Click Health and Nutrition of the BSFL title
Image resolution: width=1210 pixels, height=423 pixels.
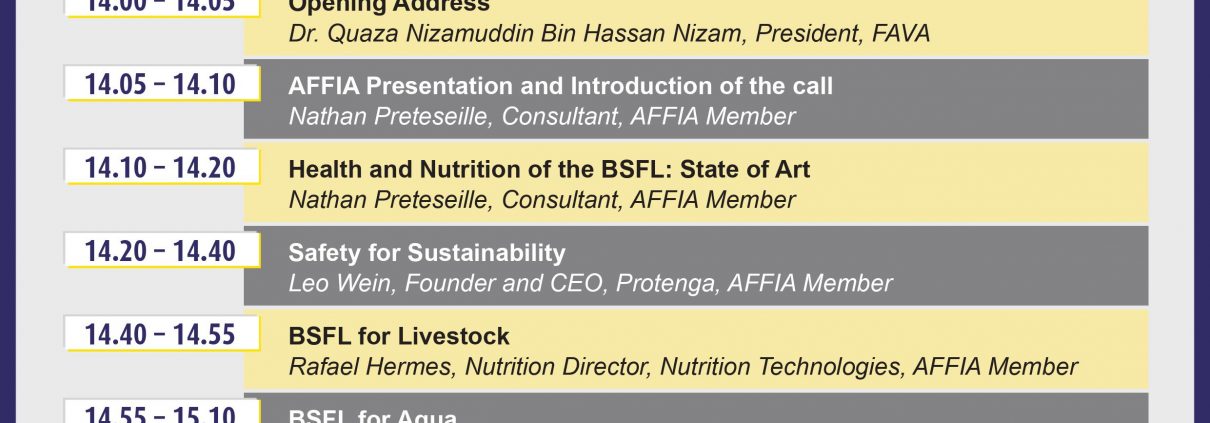tap(549, 169)
